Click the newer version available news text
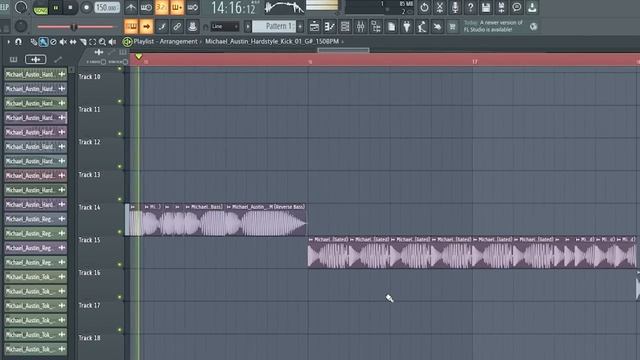This screenshot has width=640, height=360. [493, 27]
